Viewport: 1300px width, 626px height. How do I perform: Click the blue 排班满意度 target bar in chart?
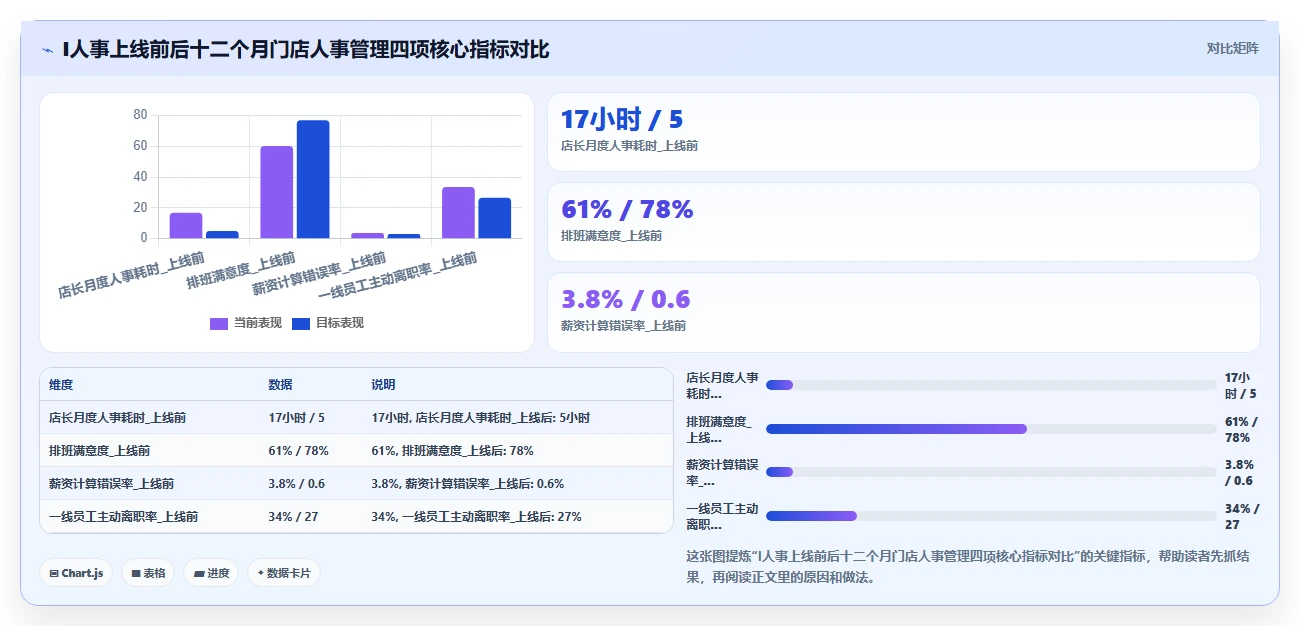(313, 179)
